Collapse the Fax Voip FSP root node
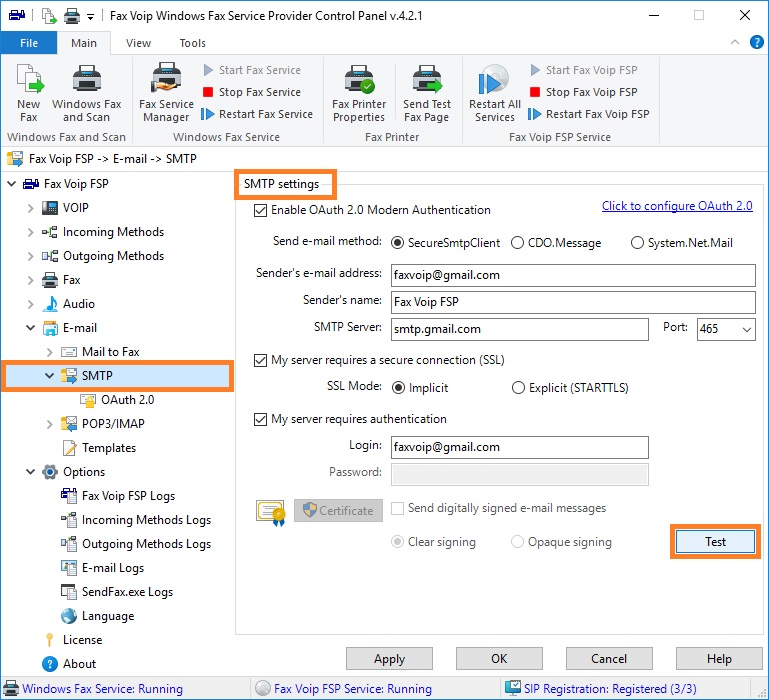 [11, 184]
